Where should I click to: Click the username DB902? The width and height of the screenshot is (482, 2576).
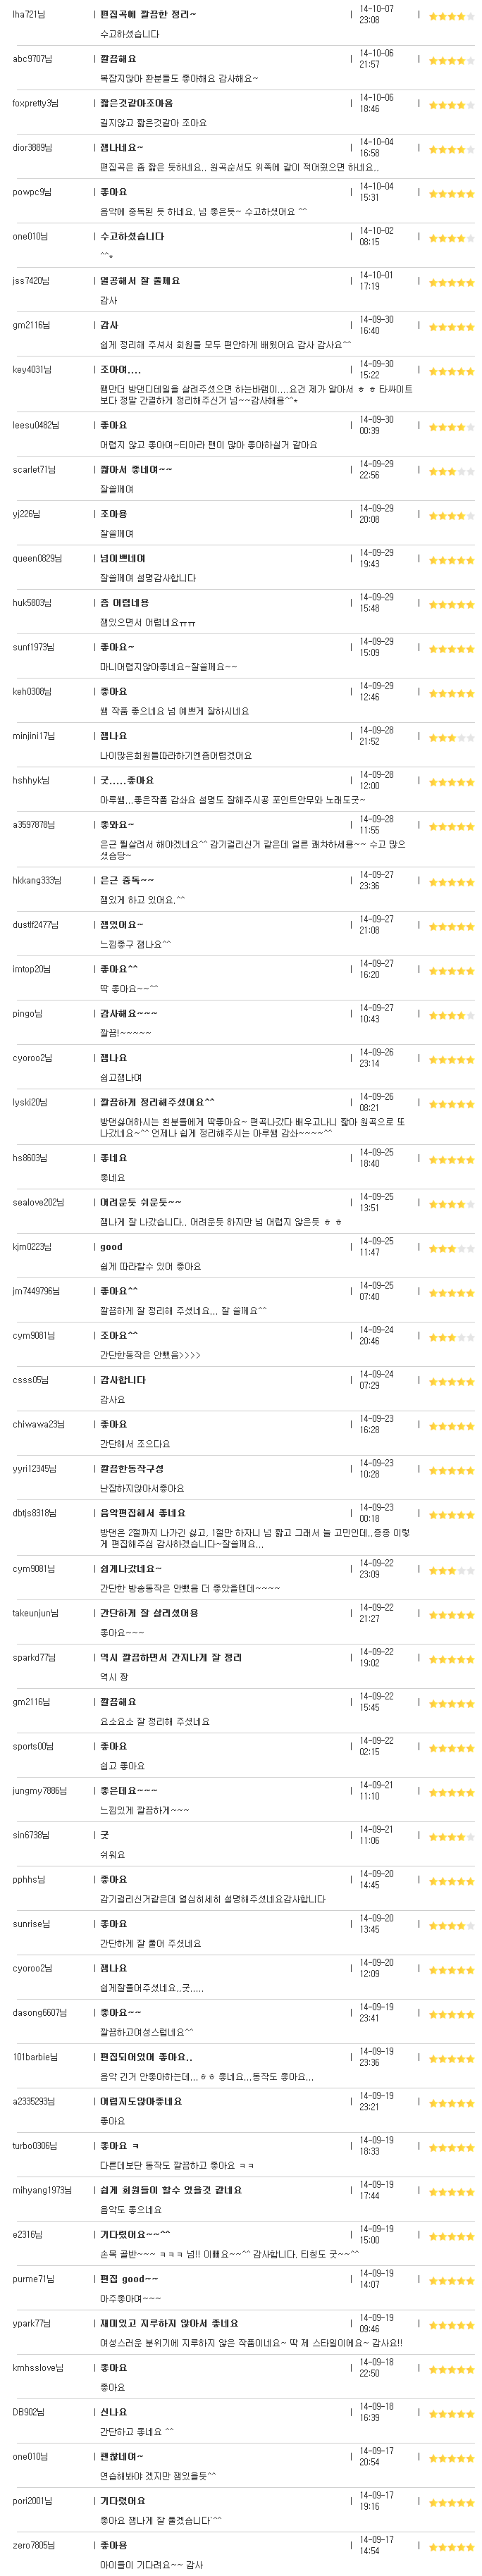[x=28, y=2412]
